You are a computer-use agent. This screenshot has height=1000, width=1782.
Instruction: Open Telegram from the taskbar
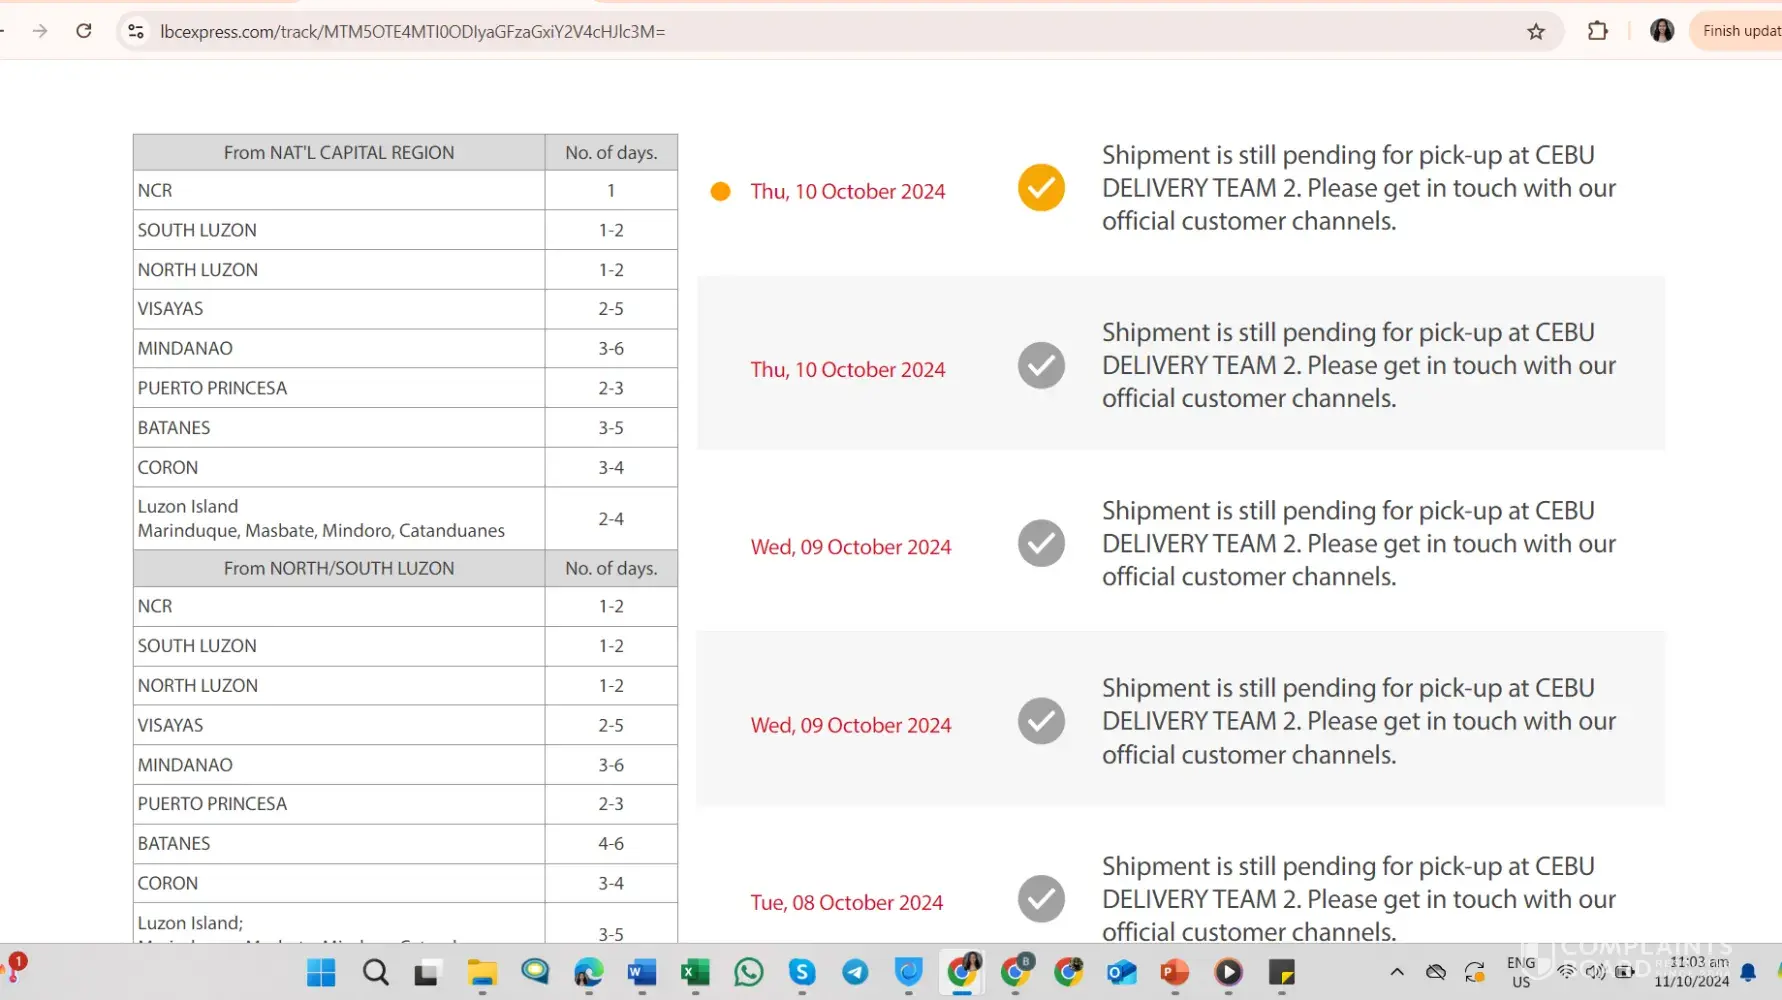click(x=855, y=972)
